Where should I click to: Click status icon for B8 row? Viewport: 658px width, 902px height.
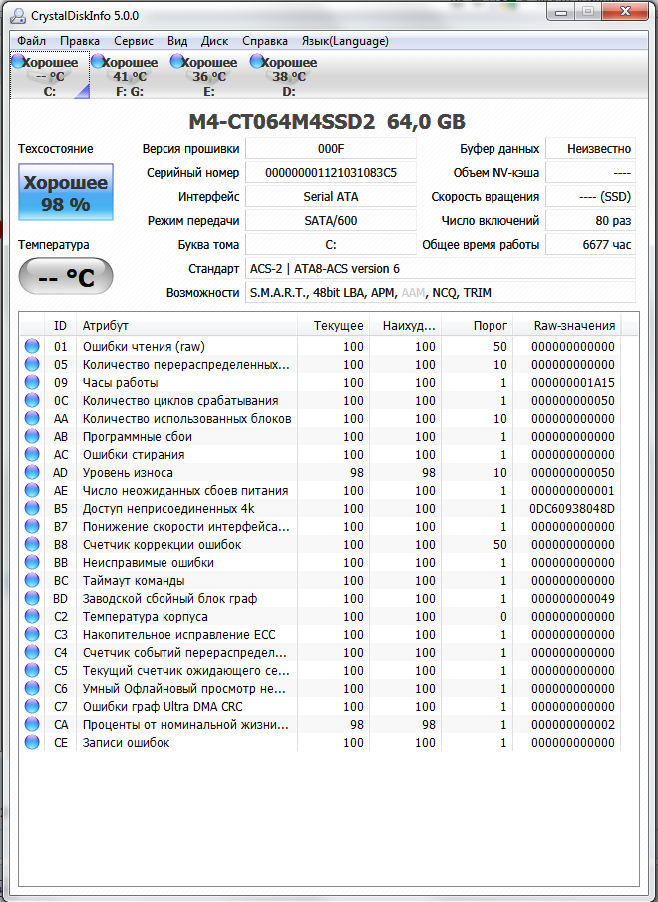click(32, 544)
